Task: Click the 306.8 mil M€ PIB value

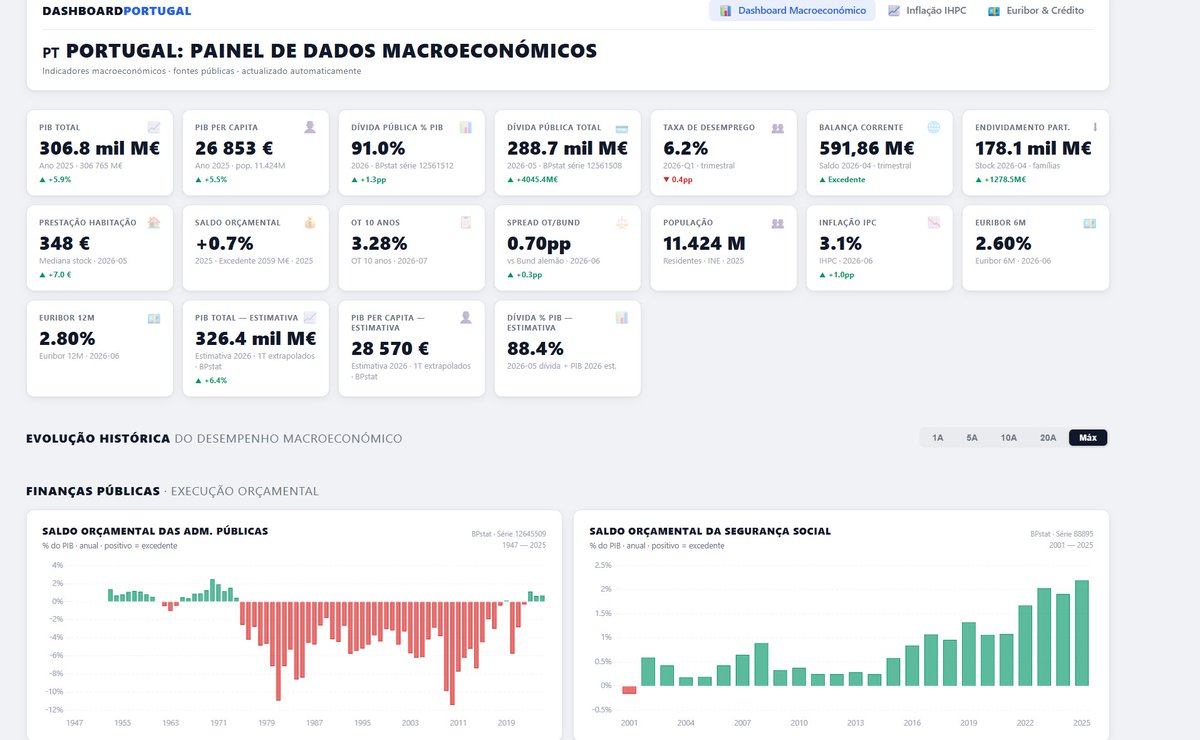Action: (99, 148)
